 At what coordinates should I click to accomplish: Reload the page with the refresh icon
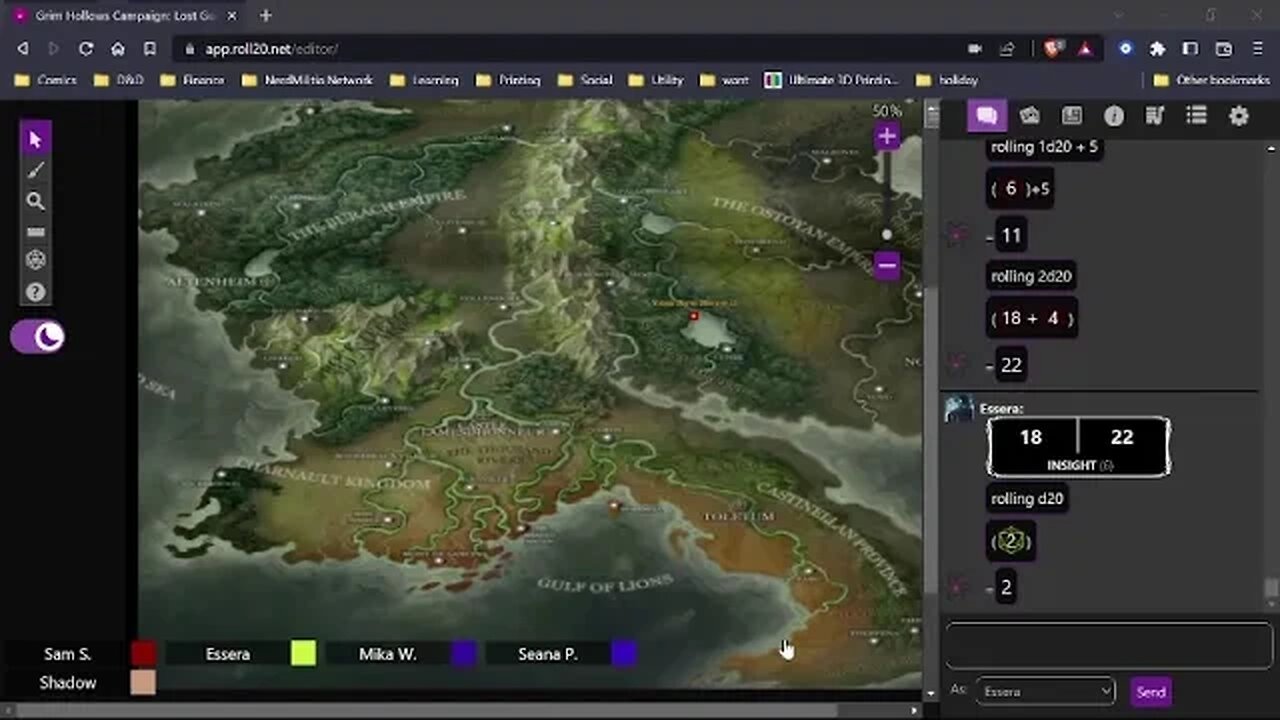(86, 48)
